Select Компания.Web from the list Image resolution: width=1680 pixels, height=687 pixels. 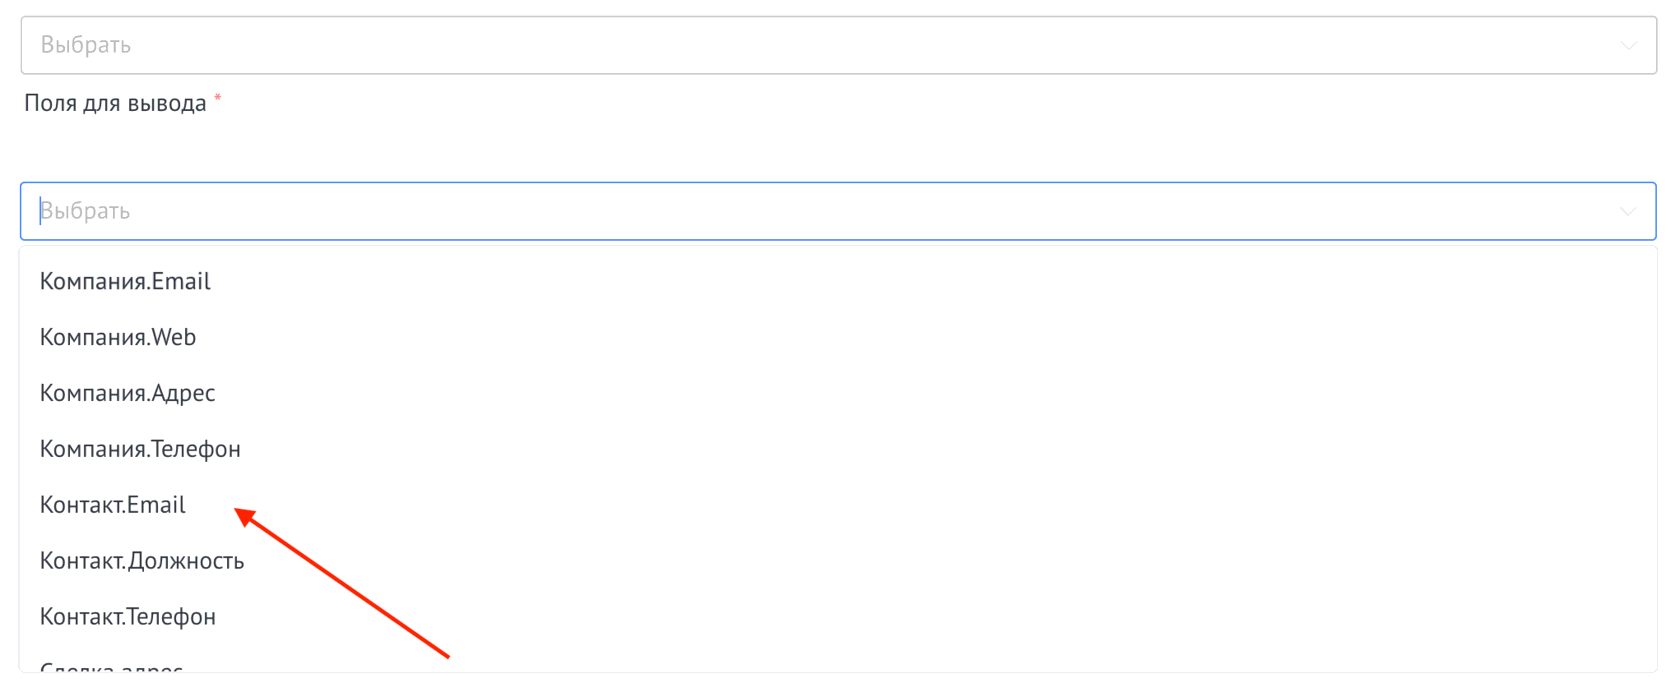click(x=118, y=338)
